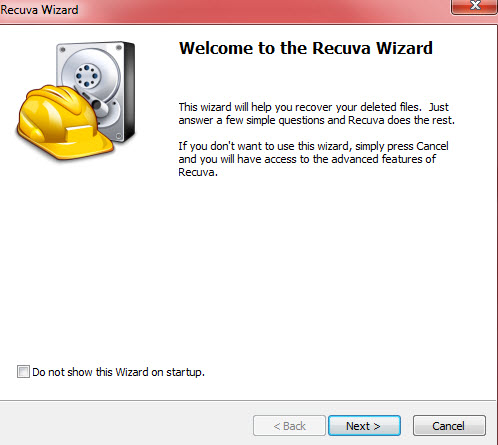The image size is (498, 445).
Task: Click the 'Recuva Wizard' title bar text
Action: 39,10
